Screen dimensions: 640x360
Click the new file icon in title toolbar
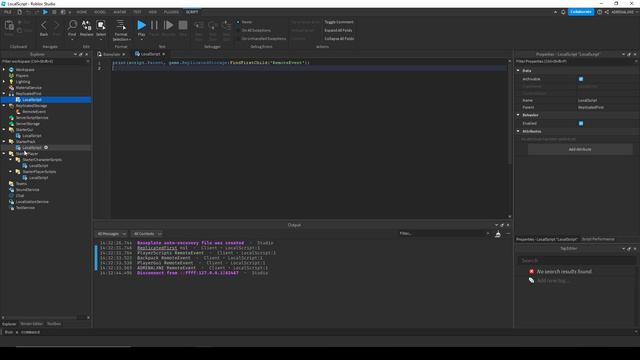coord(19,12)
